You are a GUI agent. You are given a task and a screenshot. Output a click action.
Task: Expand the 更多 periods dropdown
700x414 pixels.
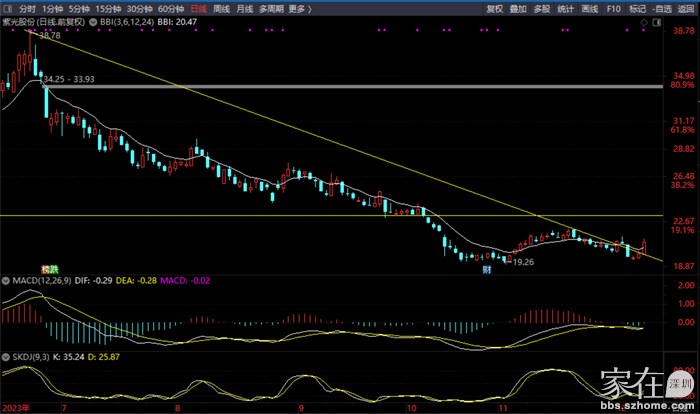click(297, 8)
